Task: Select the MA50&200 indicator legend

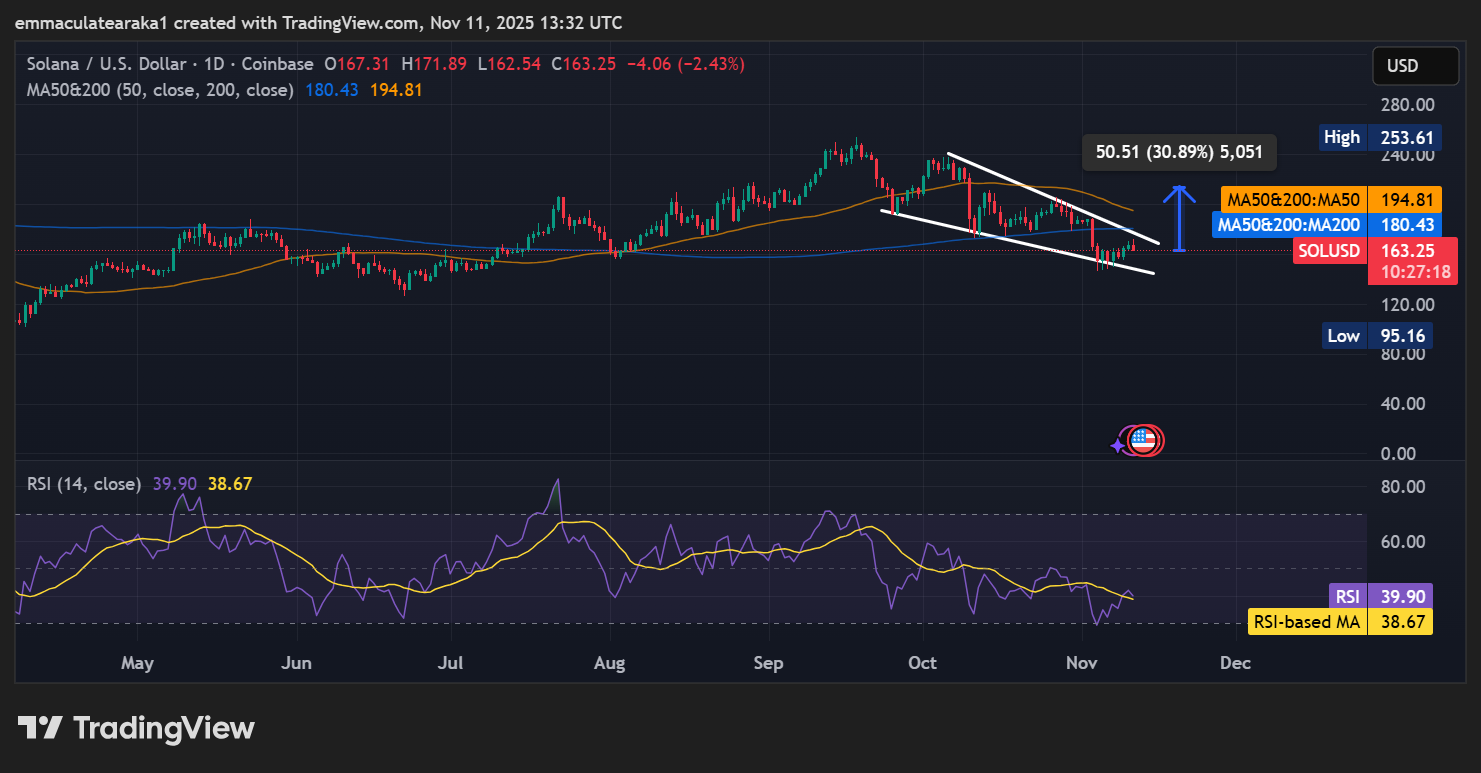Action: tap(160, 90)
